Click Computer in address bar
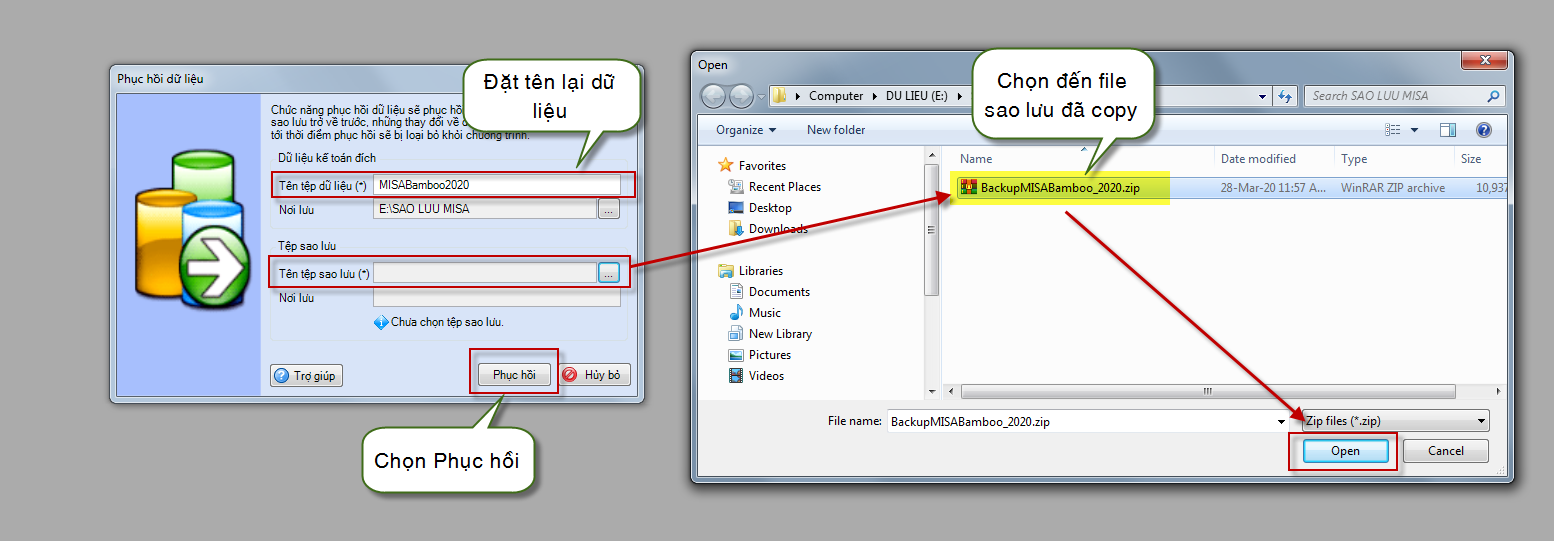This screenshot has height=541, width=1554. click(836, 96)
